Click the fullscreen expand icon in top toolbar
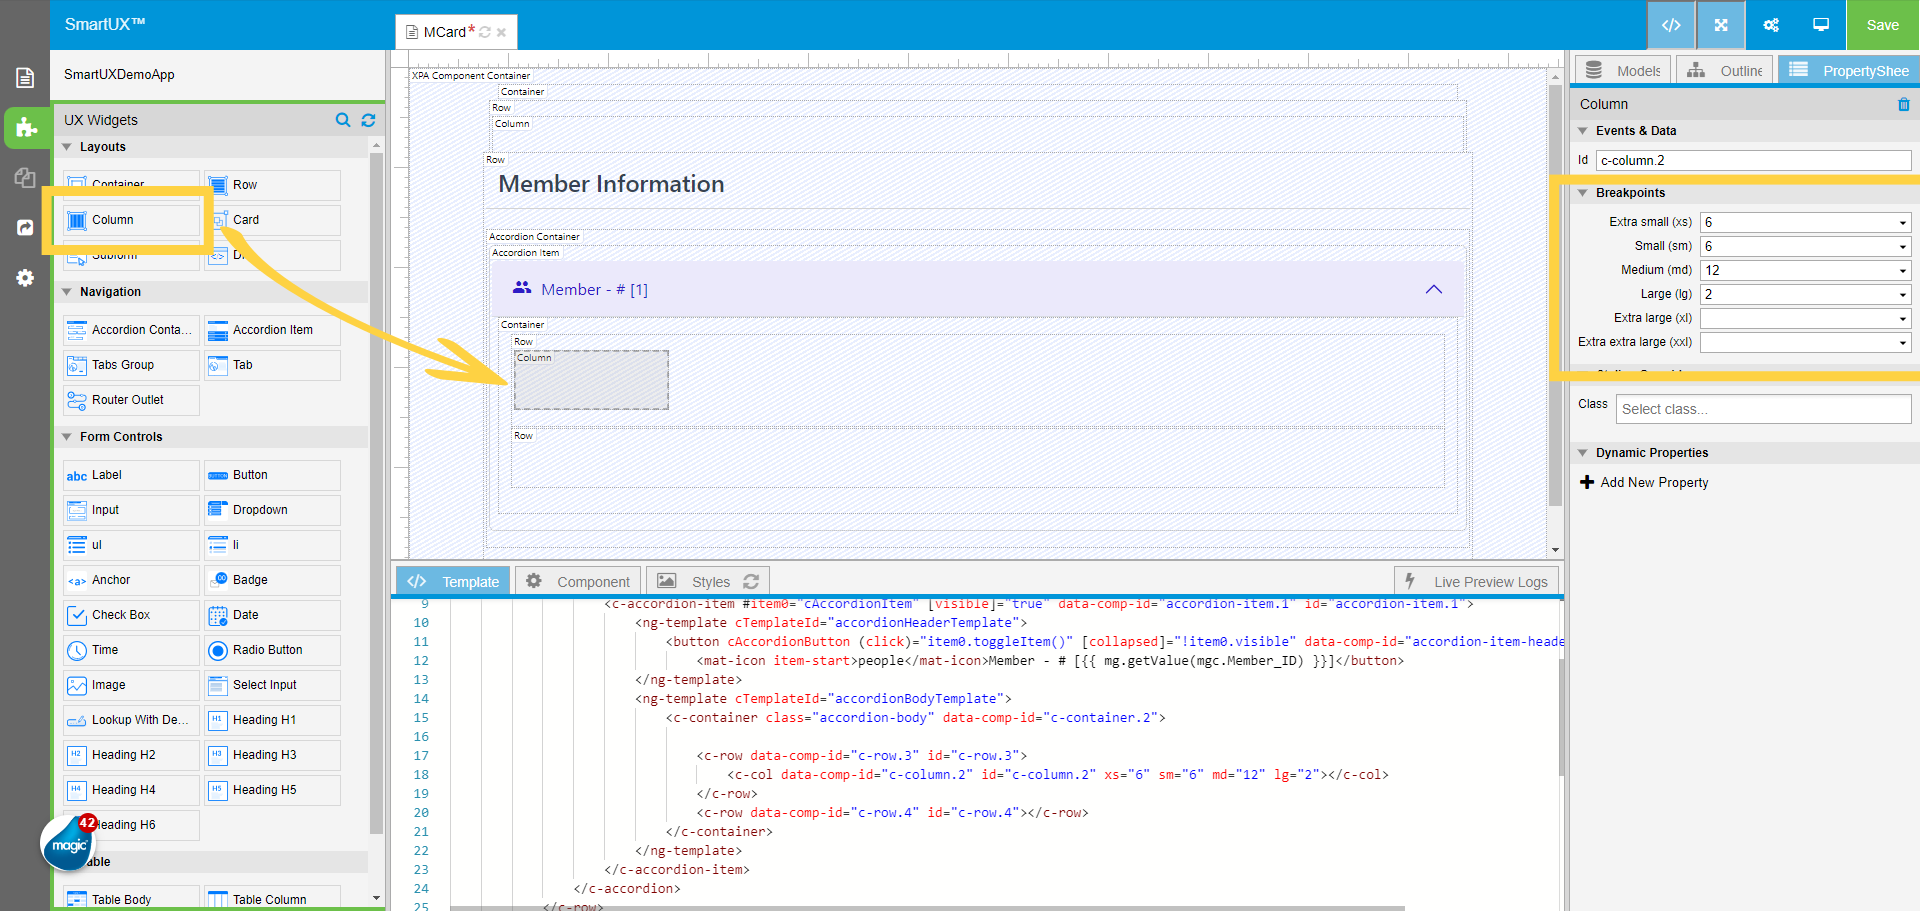The width and height of the screenshot is (1920, 911). (x=1721, y=25)
